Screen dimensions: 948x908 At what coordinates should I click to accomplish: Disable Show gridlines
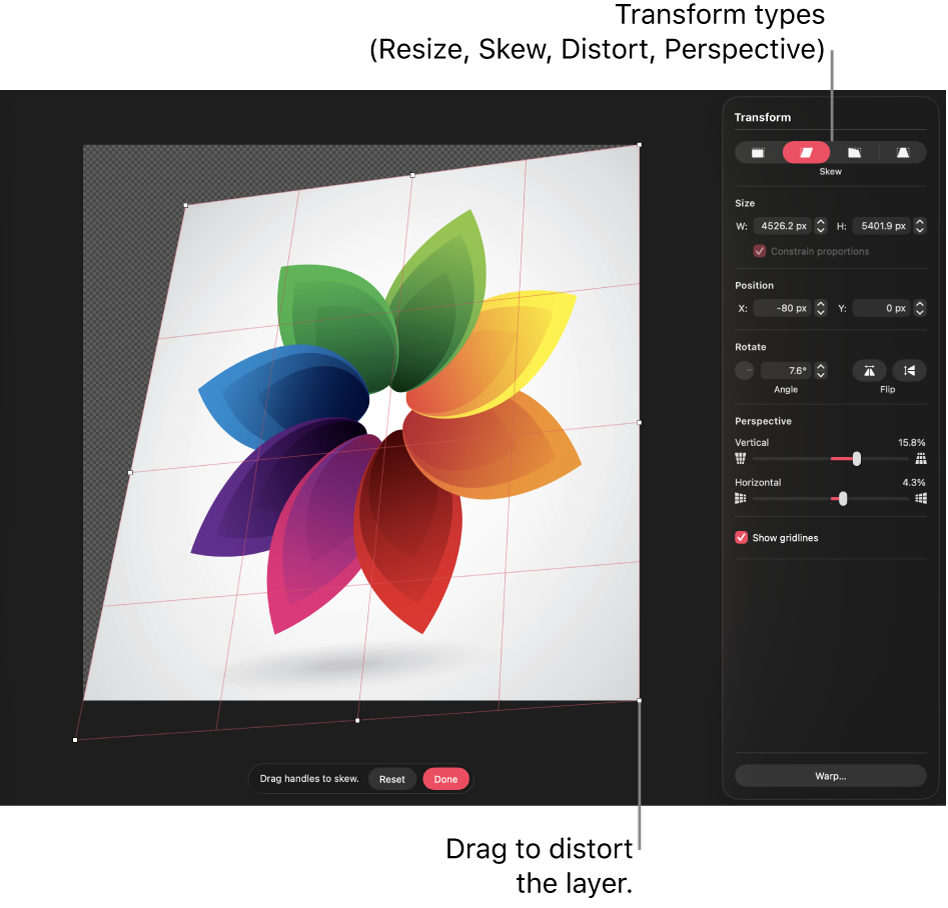pyautogui.click(x=741, y=537)
